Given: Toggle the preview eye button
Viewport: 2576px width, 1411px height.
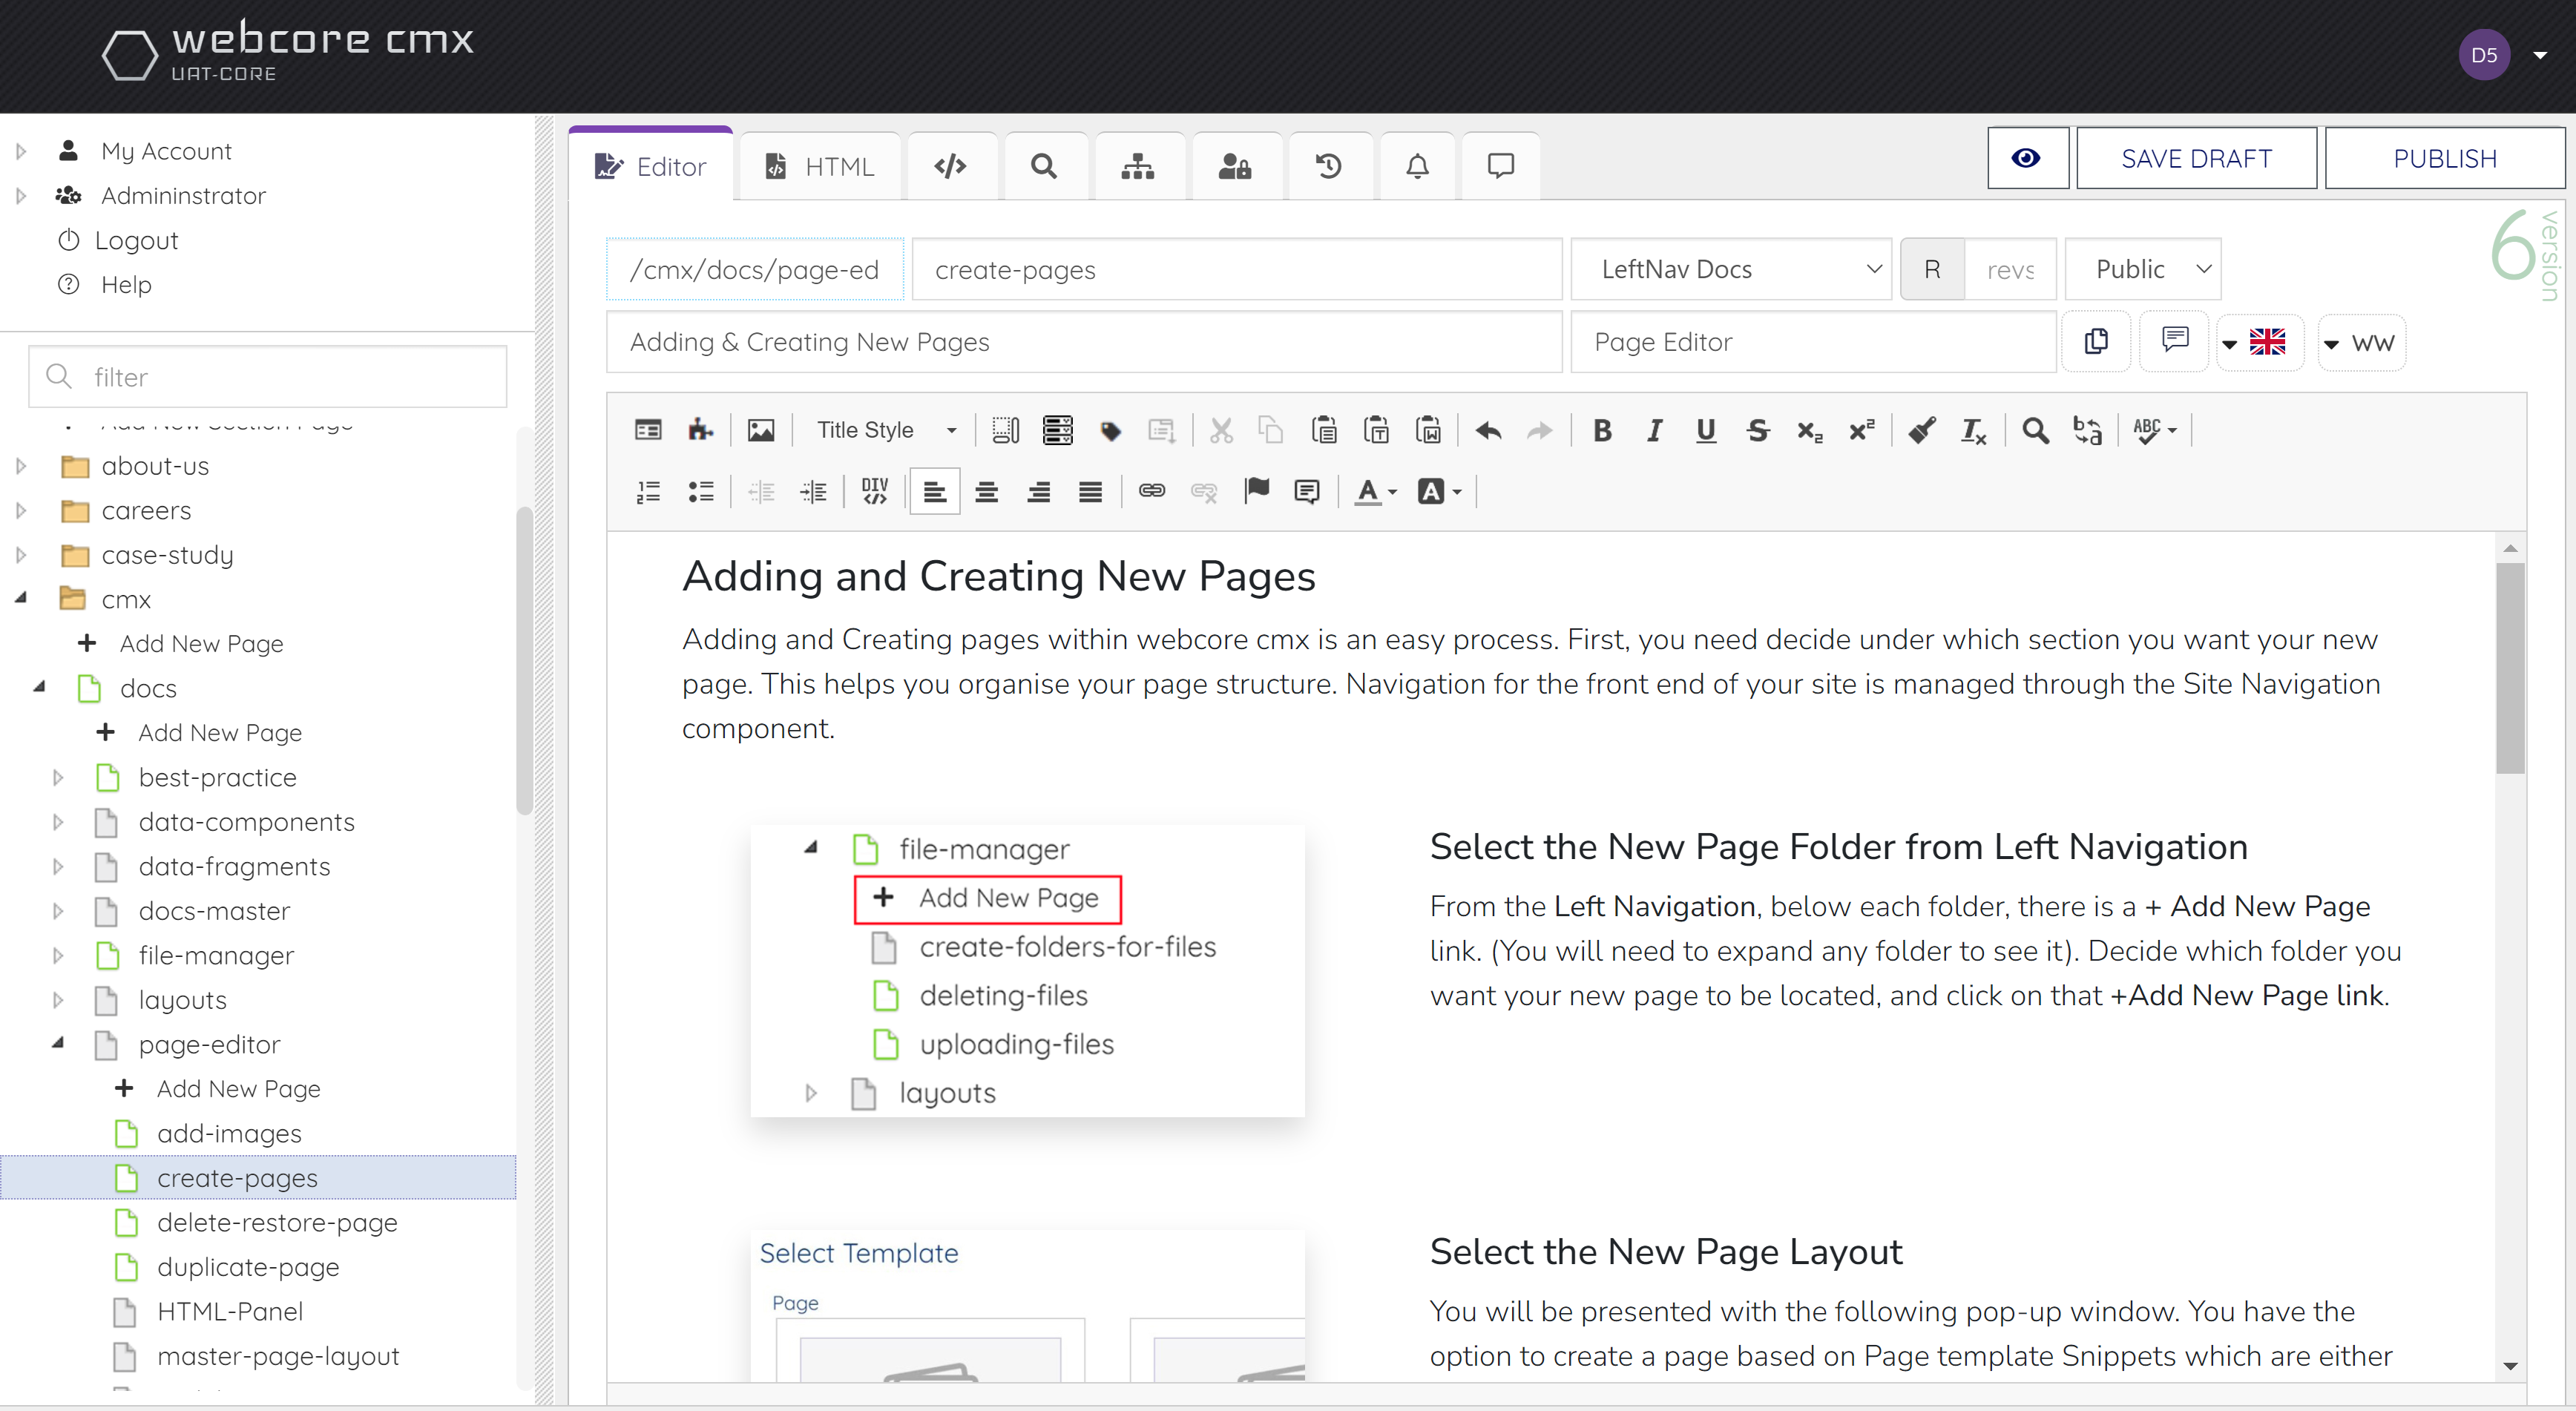Looking at the screenshot, I should pyautogui.click(x=2027, y=158).
